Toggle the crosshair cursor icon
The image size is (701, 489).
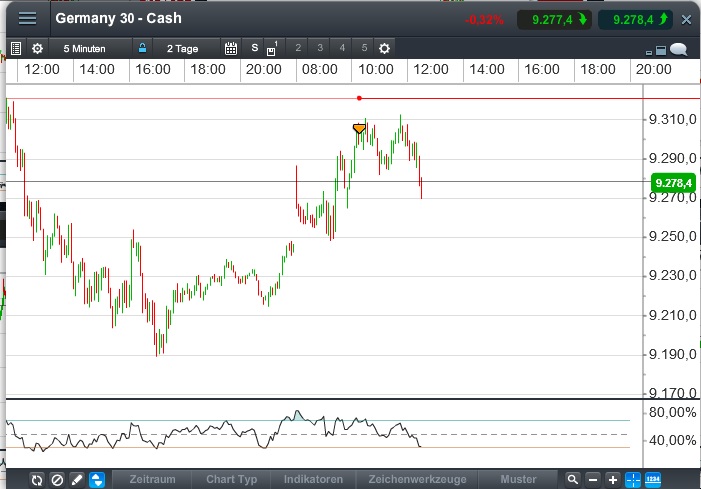pos(633,480)
